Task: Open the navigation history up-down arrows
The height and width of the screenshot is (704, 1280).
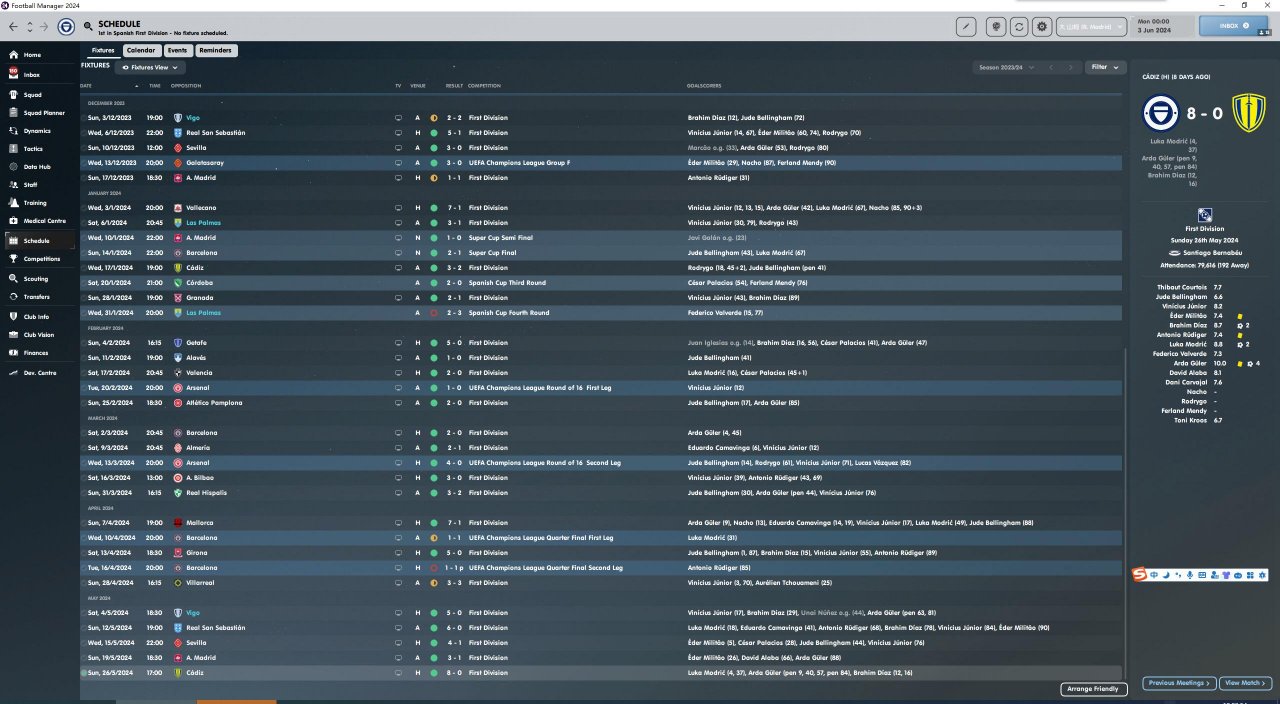Action: click(29, 26)
